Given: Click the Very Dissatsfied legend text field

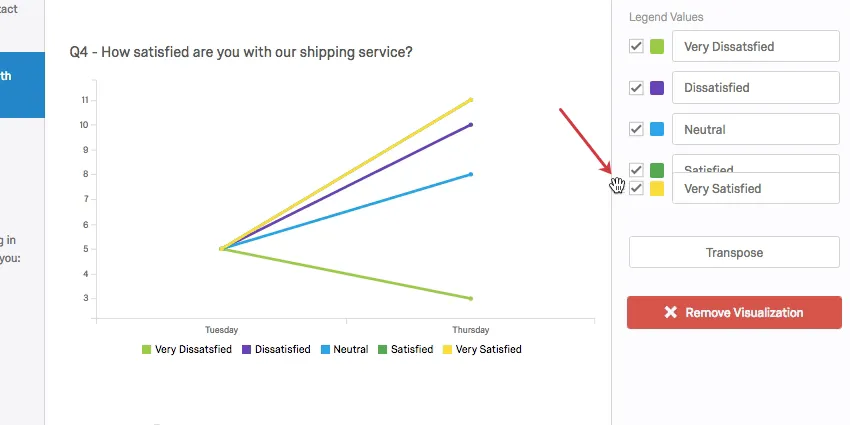Looking at the screenshot, I should click(754, 46).
